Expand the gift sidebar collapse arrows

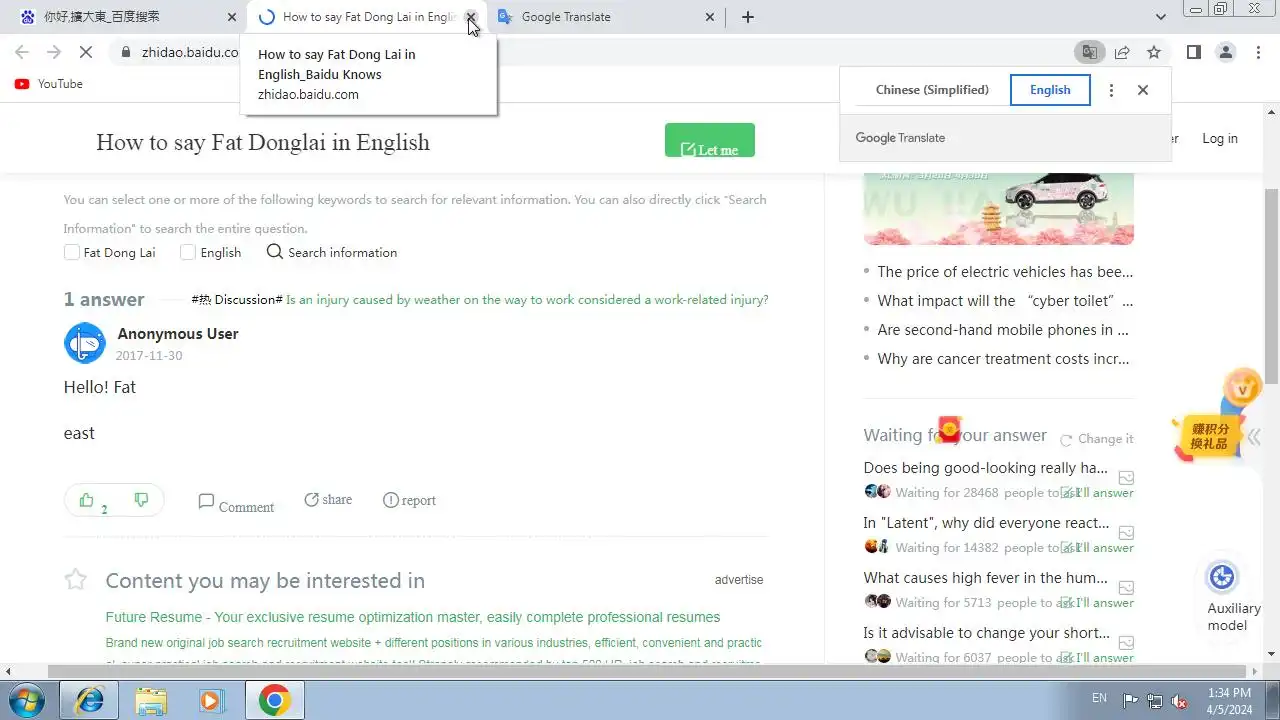pyautogui.click(x=1254, y=436)
